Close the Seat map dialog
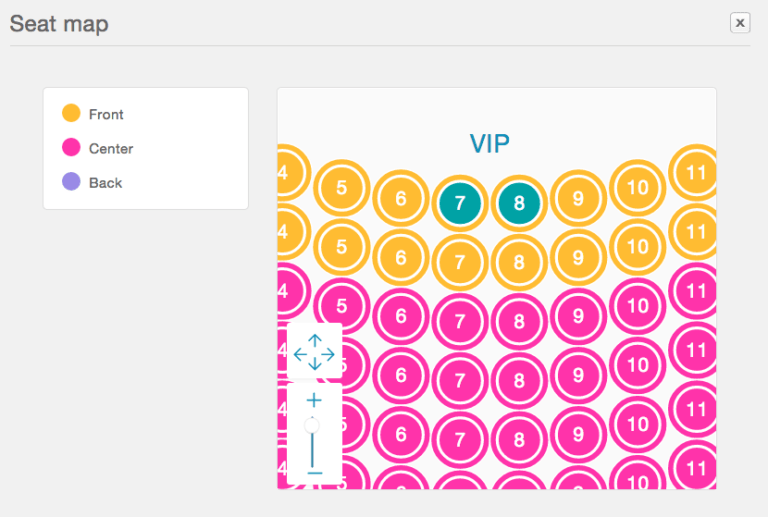 [740, 22]
